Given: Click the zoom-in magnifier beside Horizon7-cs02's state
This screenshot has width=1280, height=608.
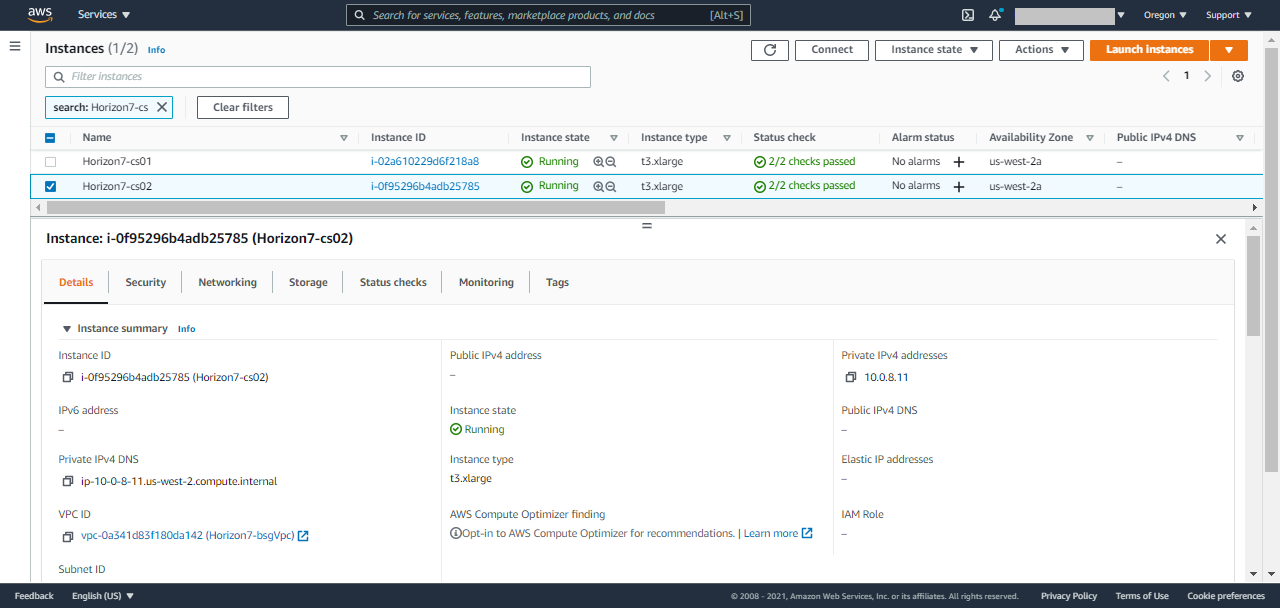Looking at the screenshot, I should pyautogui.click(x=596, y=186).
